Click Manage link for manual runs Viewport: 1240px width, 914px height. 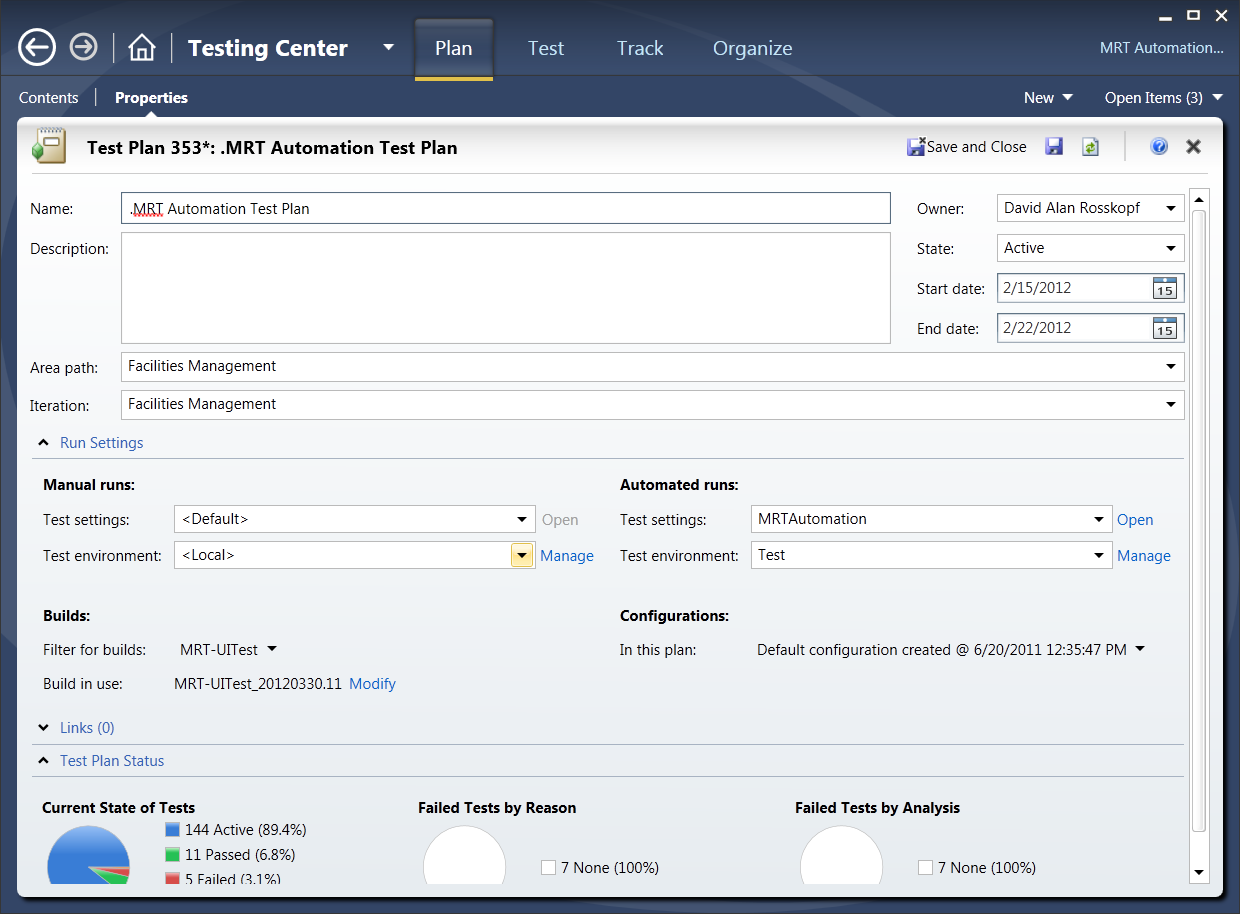(567, 556)
